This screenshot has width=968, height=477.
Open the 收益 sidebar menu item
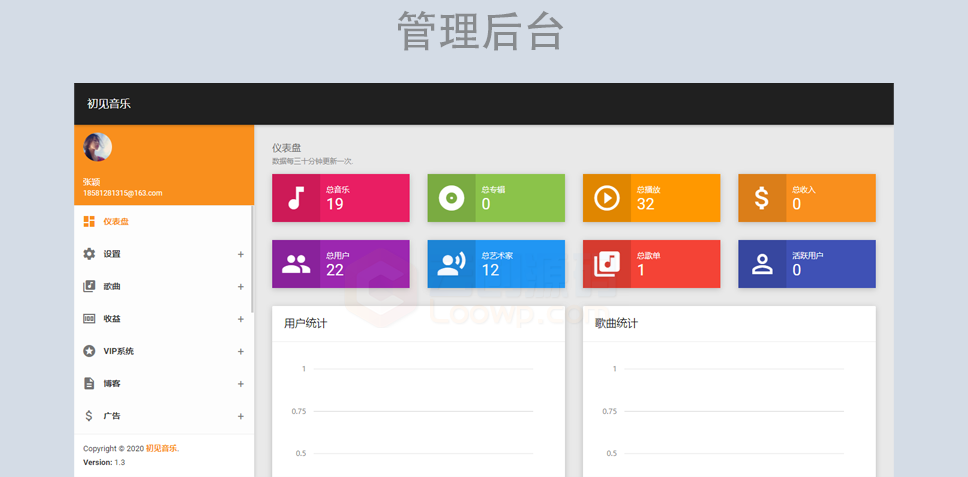point(163,318)
